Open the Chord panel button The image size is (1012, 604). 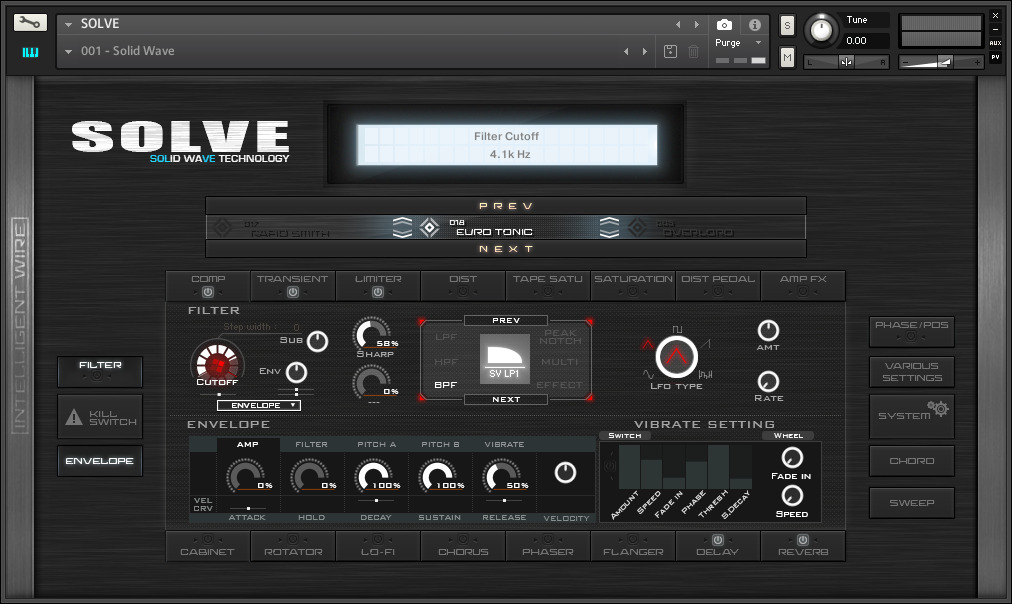tap(911, 461)
